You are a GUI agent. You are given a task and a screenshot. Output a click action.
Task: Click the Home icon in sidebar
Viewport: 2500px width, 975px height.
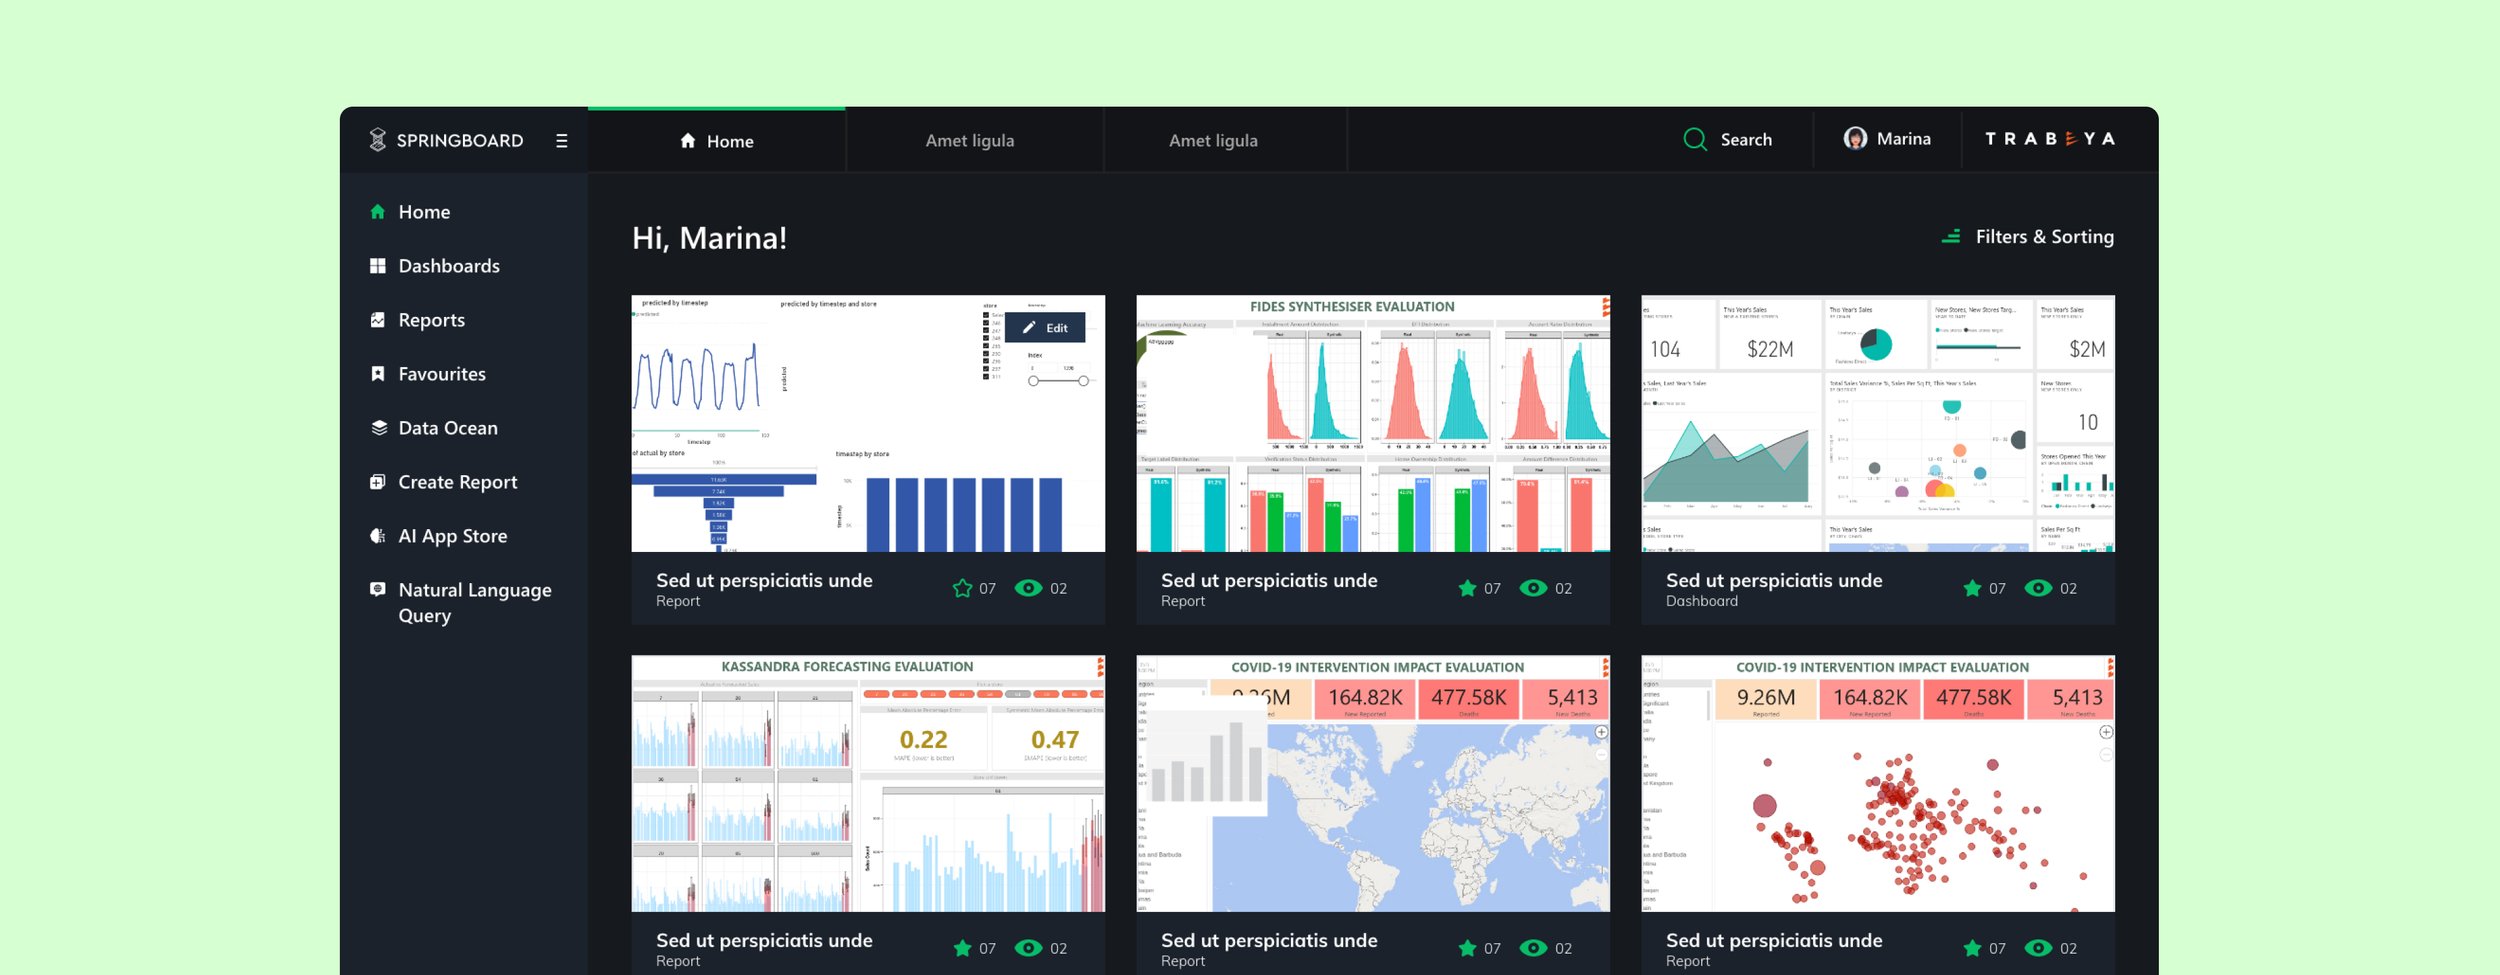click(x=378, y=212)
